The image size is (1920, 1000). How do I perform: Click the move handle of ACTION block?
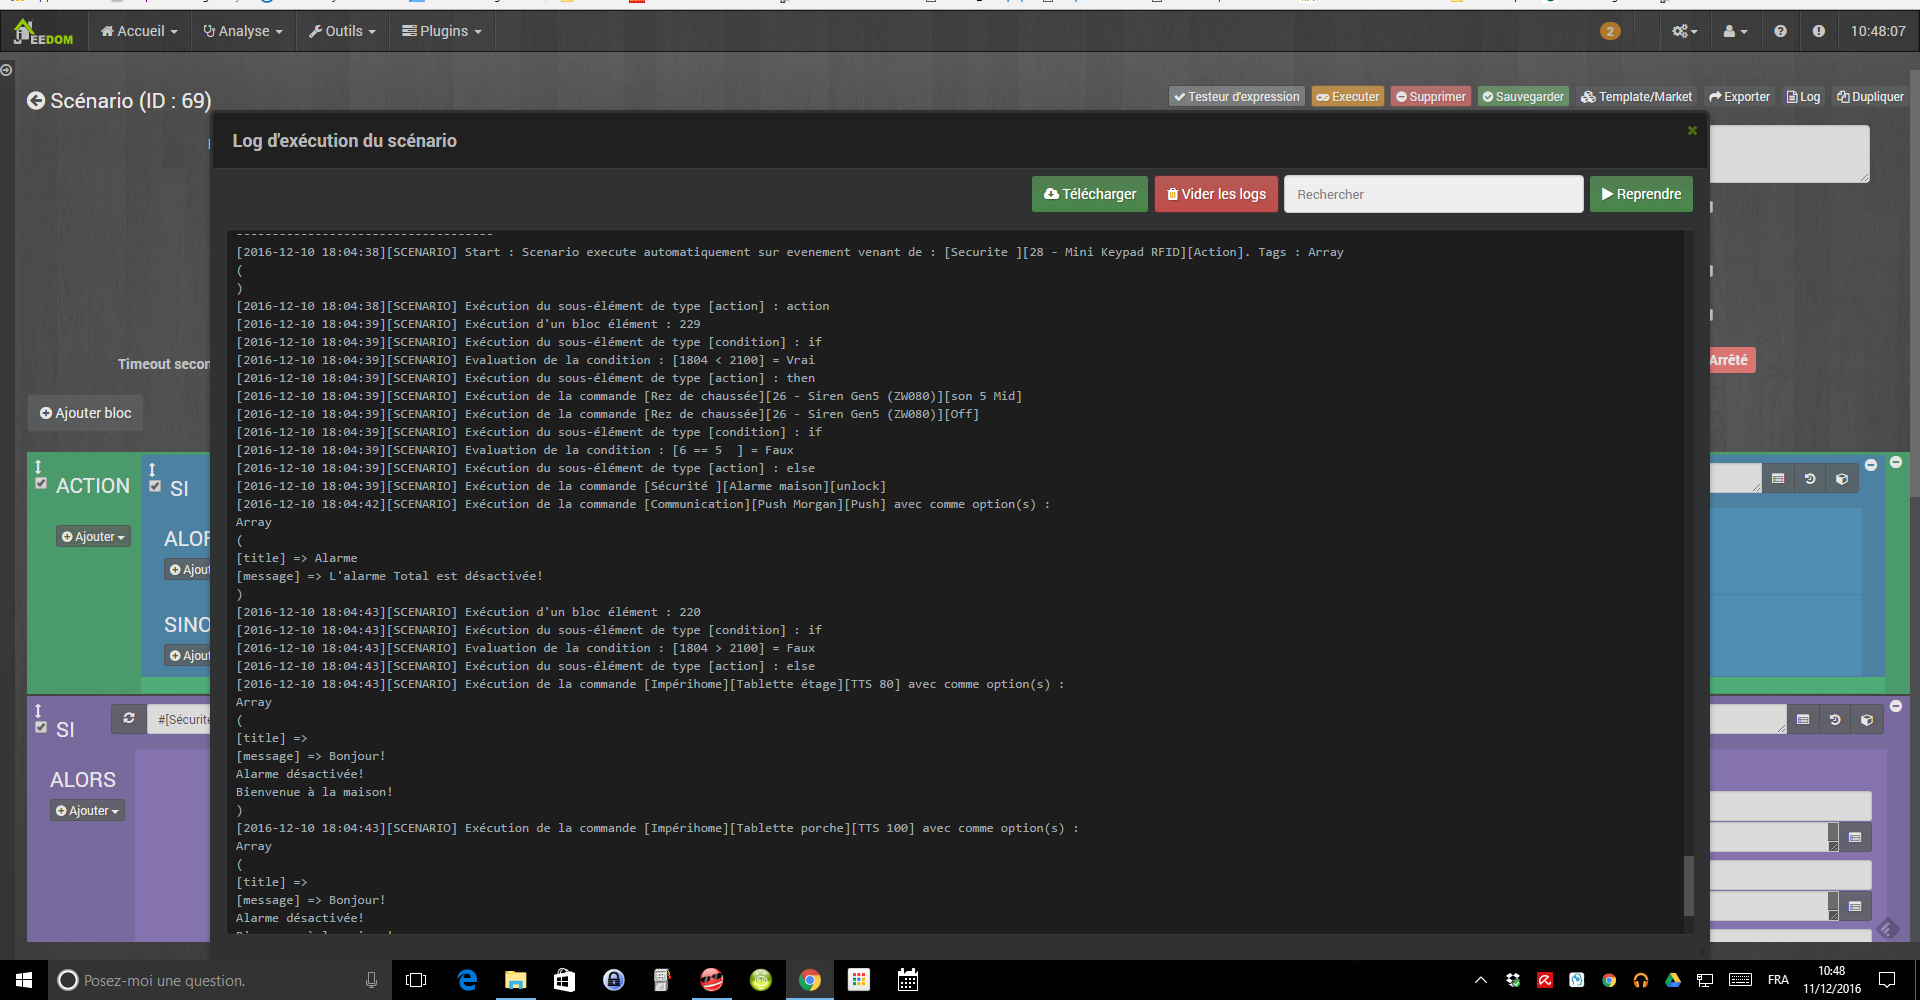38,467
